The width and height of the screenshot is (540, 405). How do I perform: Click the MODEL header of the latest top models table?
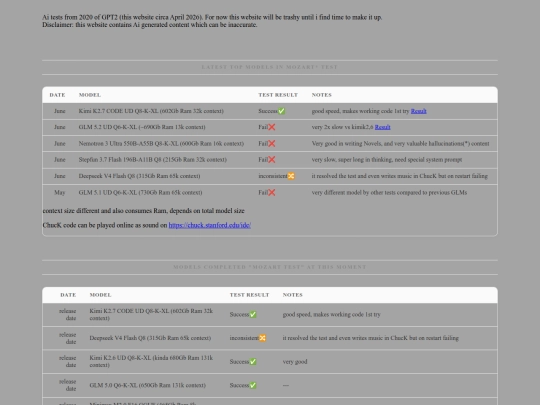pyautogui.click(x=90, y=95)
